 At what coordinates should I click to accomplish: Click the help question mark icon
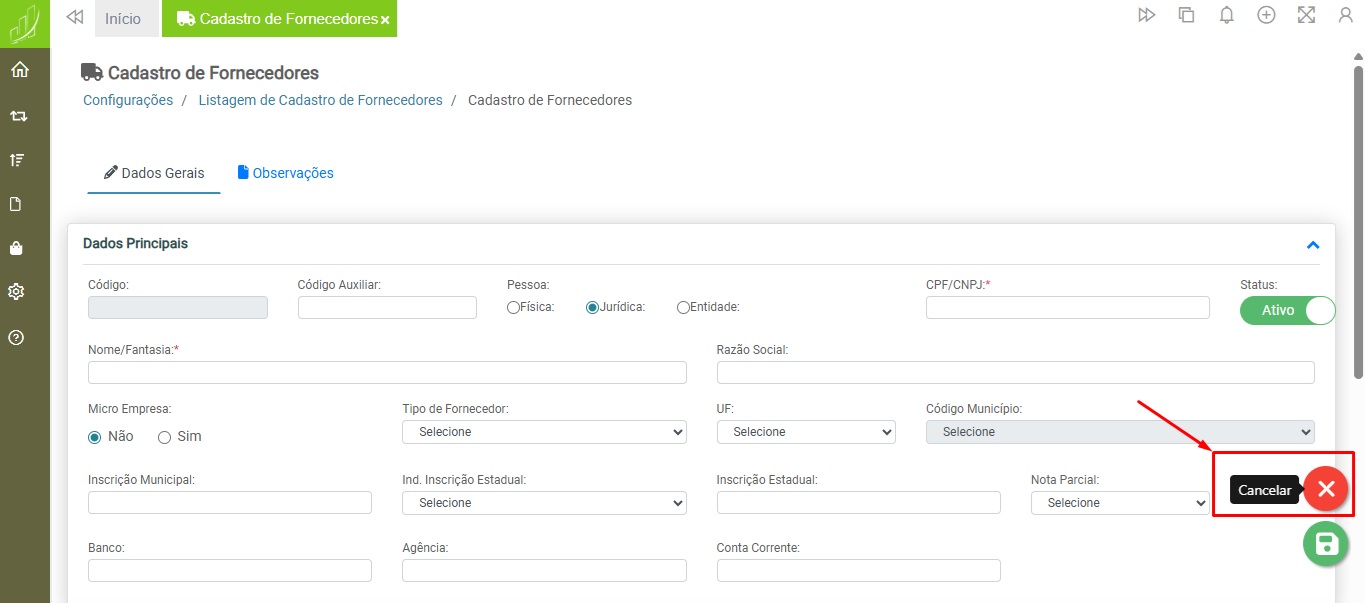tap(16, 337)
